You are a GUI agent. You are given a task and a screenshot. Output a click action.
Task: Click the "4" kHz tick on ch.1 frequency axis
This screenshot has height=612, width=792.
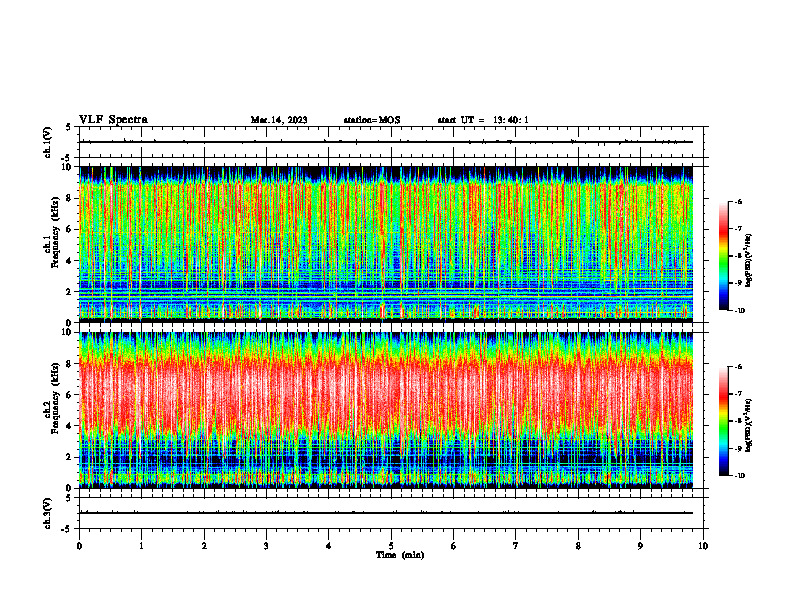(x=70, y=261)
